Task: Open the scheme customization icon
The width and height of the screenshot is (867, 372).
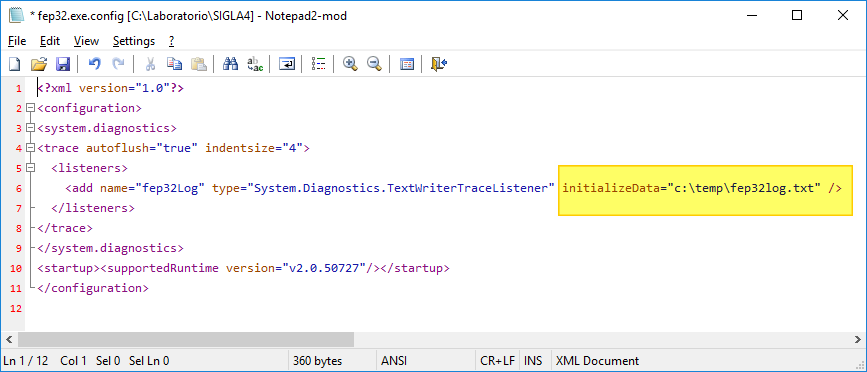Action: point(406,64)
